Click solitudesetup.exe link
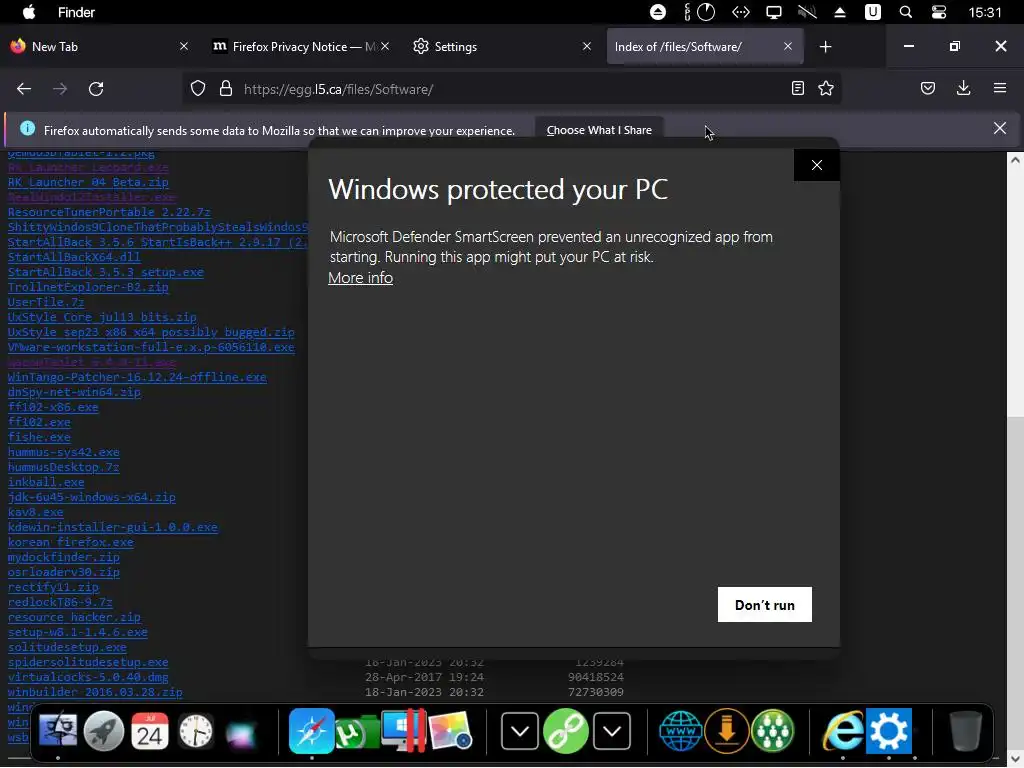Image resolution: width=1024 pixels, height=768 pixels. 67,648
